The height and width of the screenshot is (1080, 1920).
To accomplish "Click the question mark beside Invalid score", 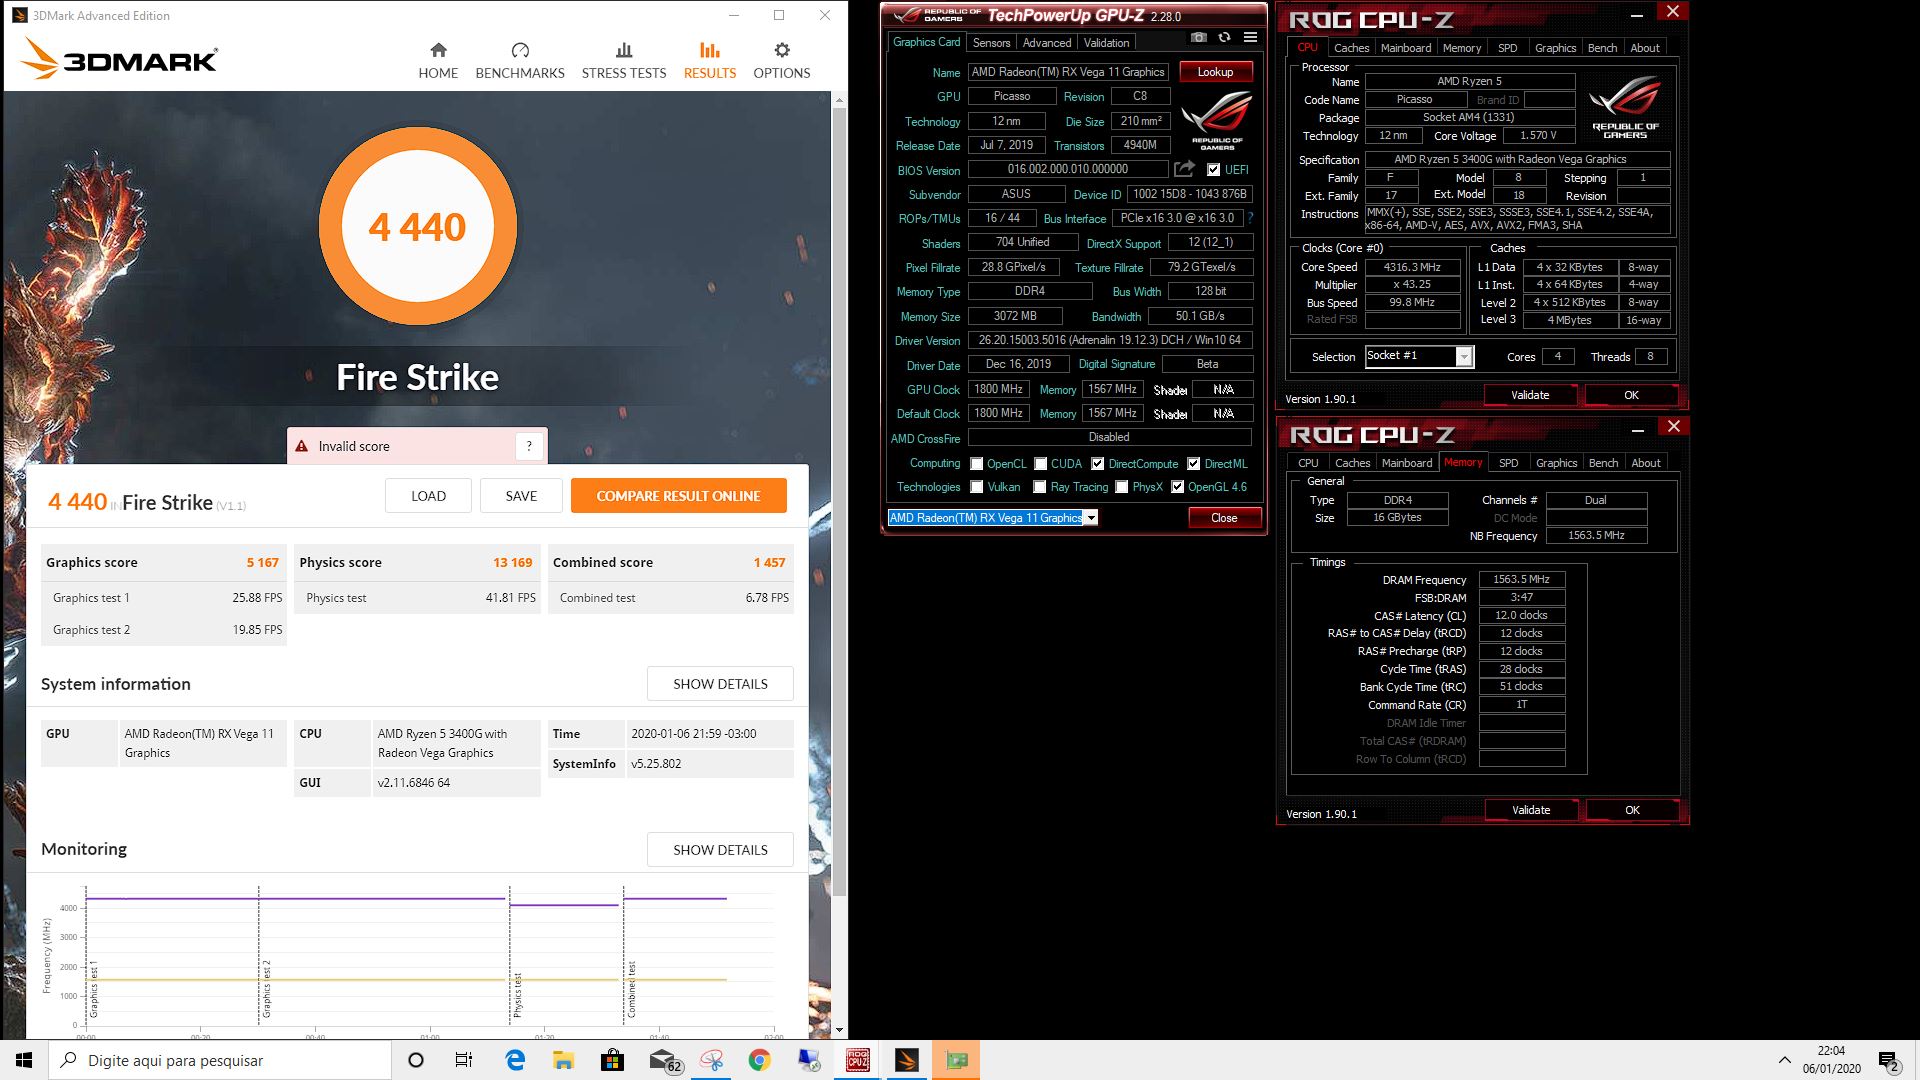I will (529, 446).
